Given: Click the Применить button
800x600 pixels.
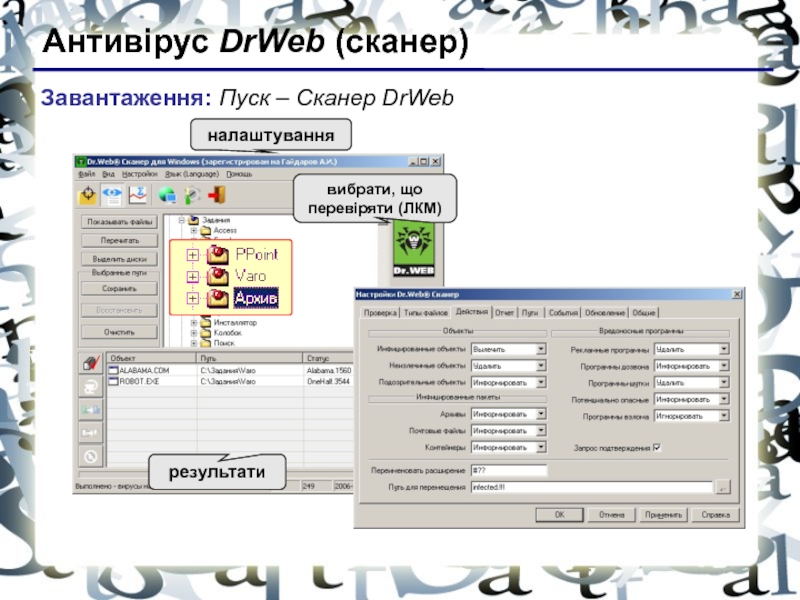Looking at the screenshot, I should click(663, 515).
